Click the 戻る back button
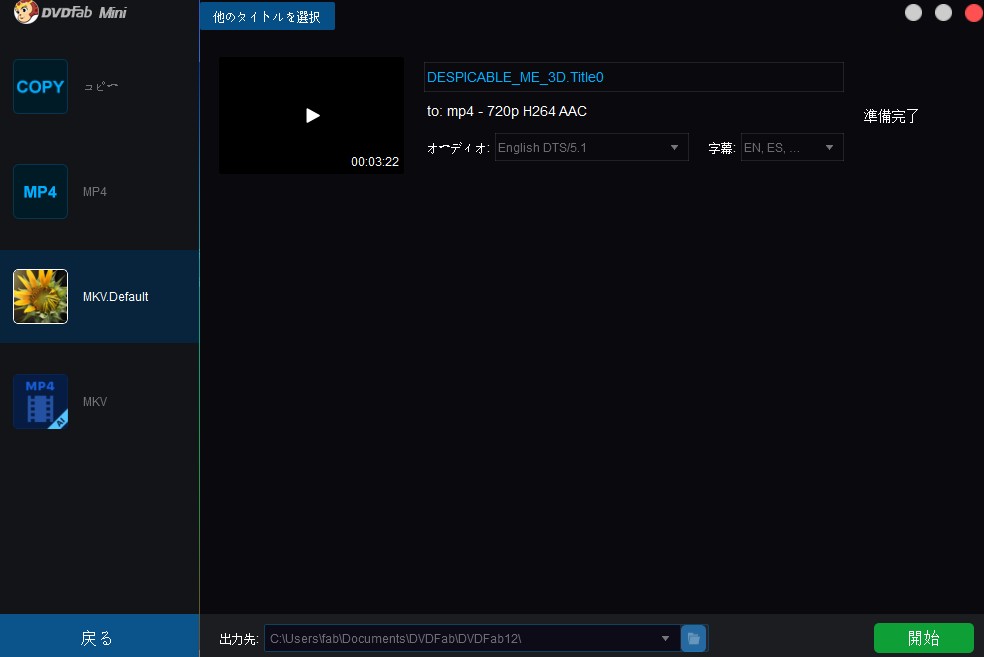This screenshot has width=984, height=657. click(99, 636)
